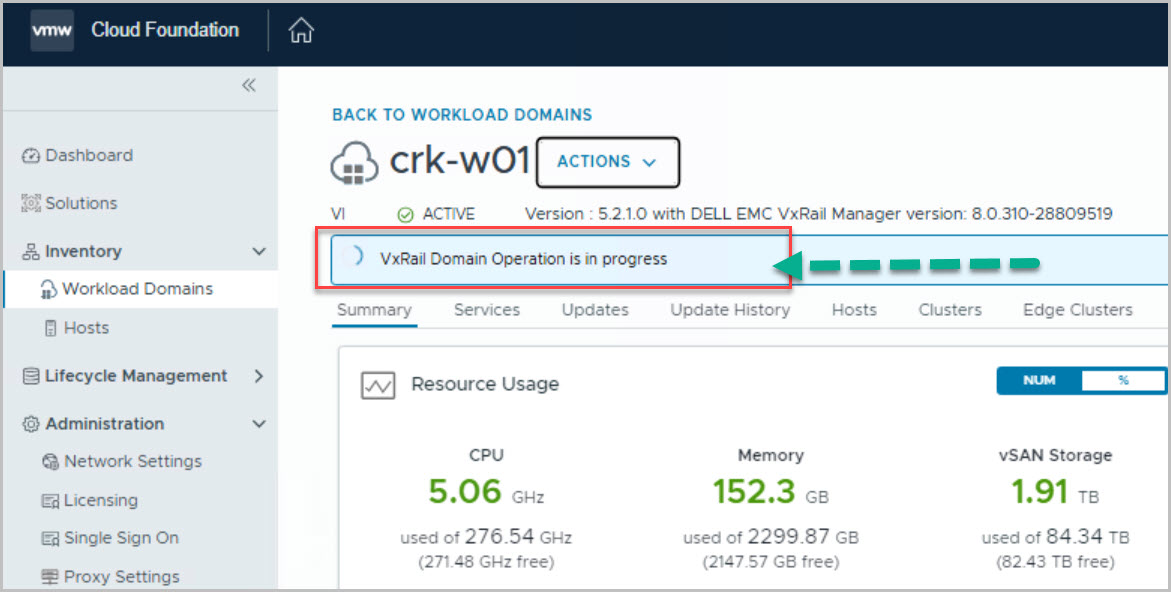Click the Administration gear icon
1171x592 pixels.
(31, 424)
